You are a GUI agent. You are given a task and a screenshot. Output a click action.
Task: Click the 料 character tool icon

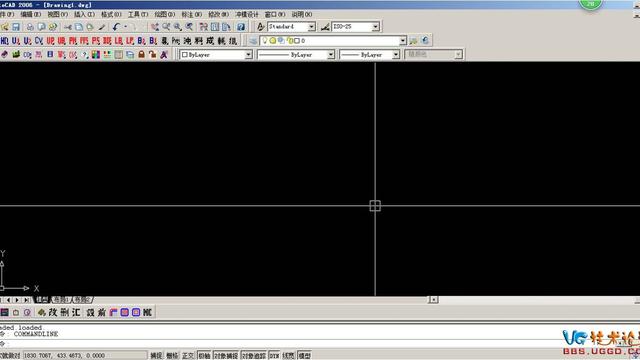[x=199, y=41]
